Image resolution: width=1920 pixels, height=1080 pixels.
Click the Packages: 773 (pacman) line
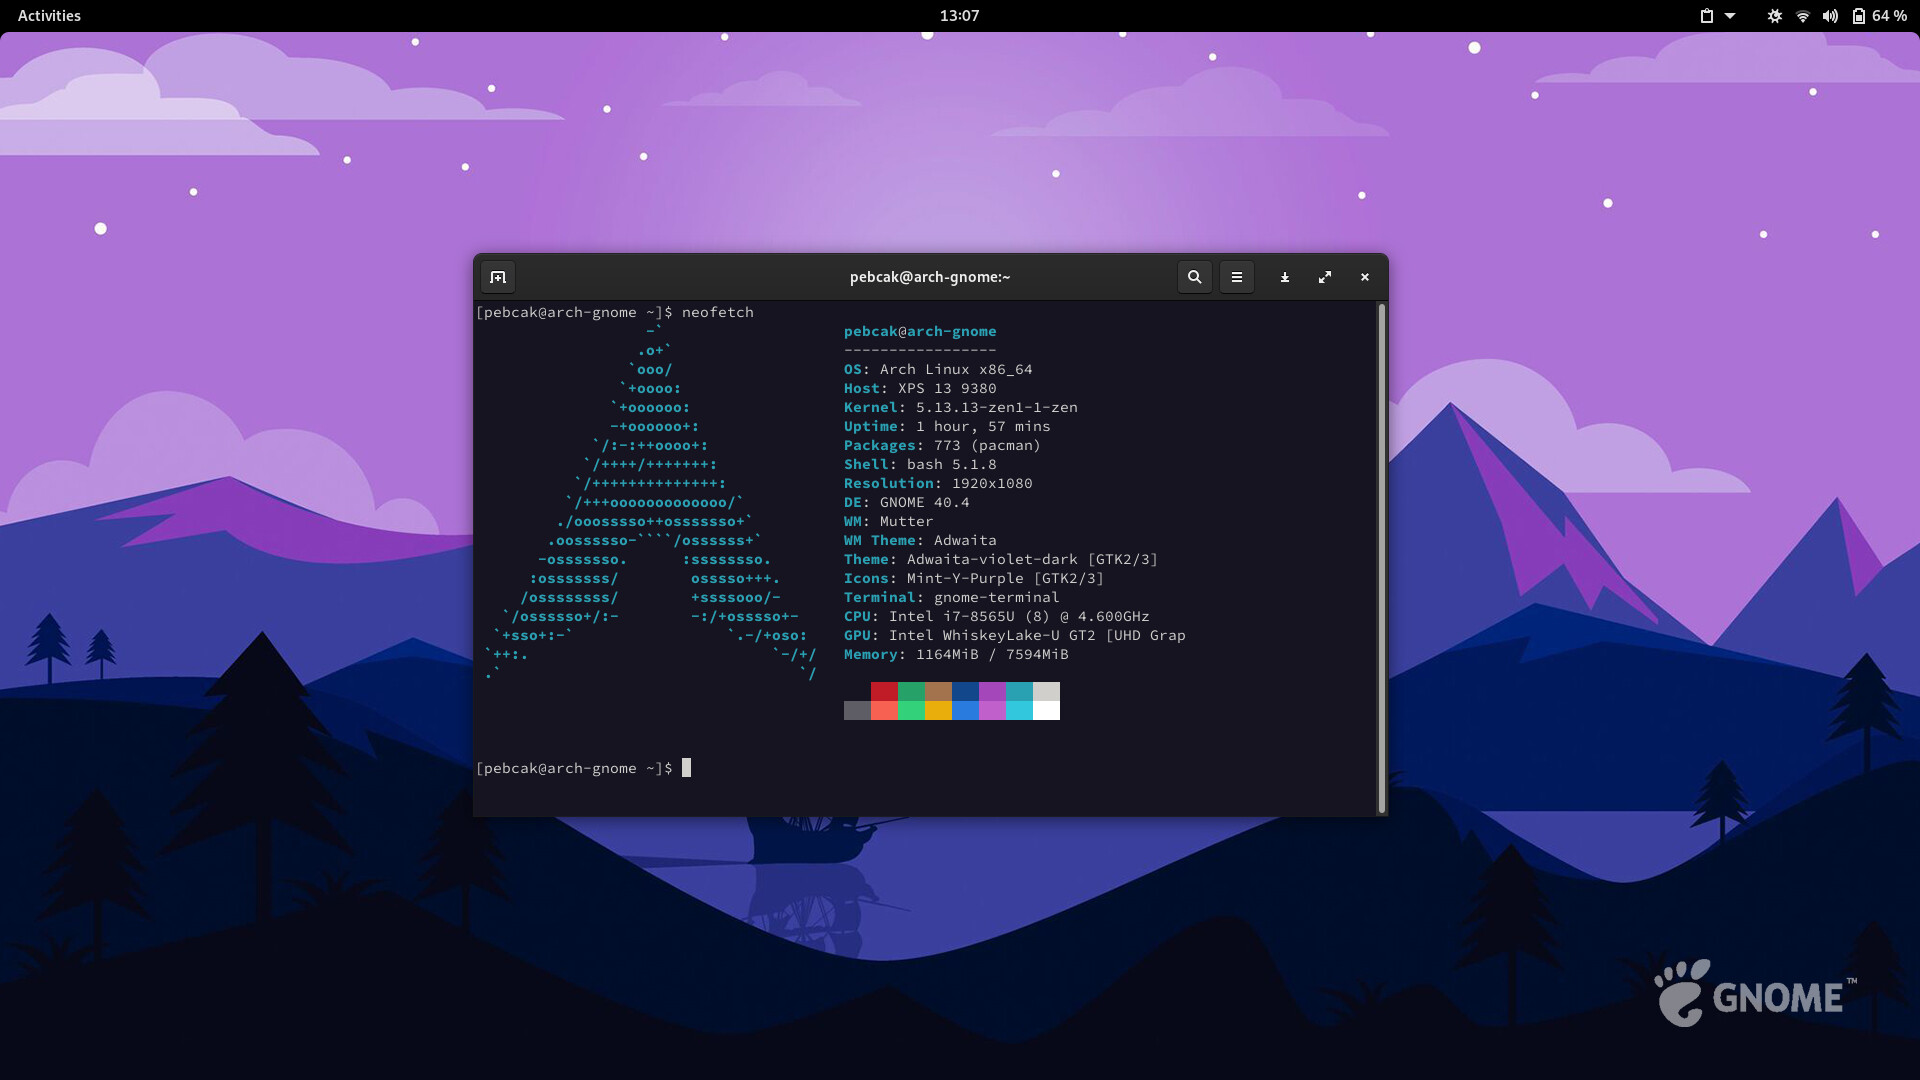[942, 445]
